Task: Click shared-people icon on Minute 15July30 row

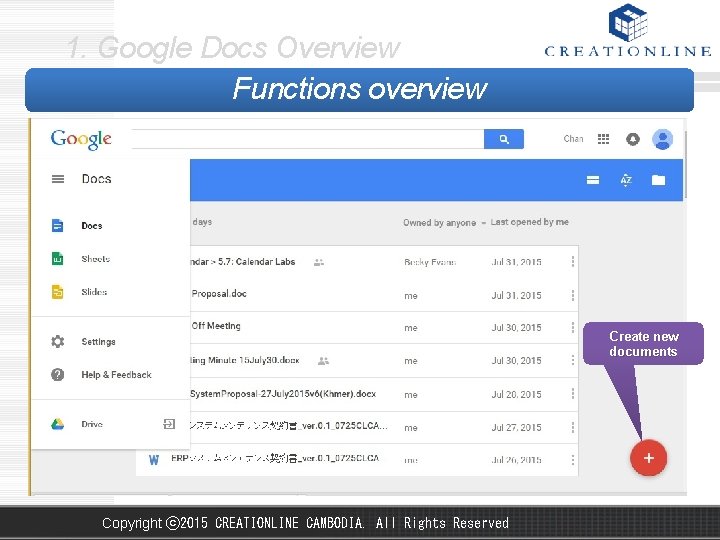Action: (323, 361)
